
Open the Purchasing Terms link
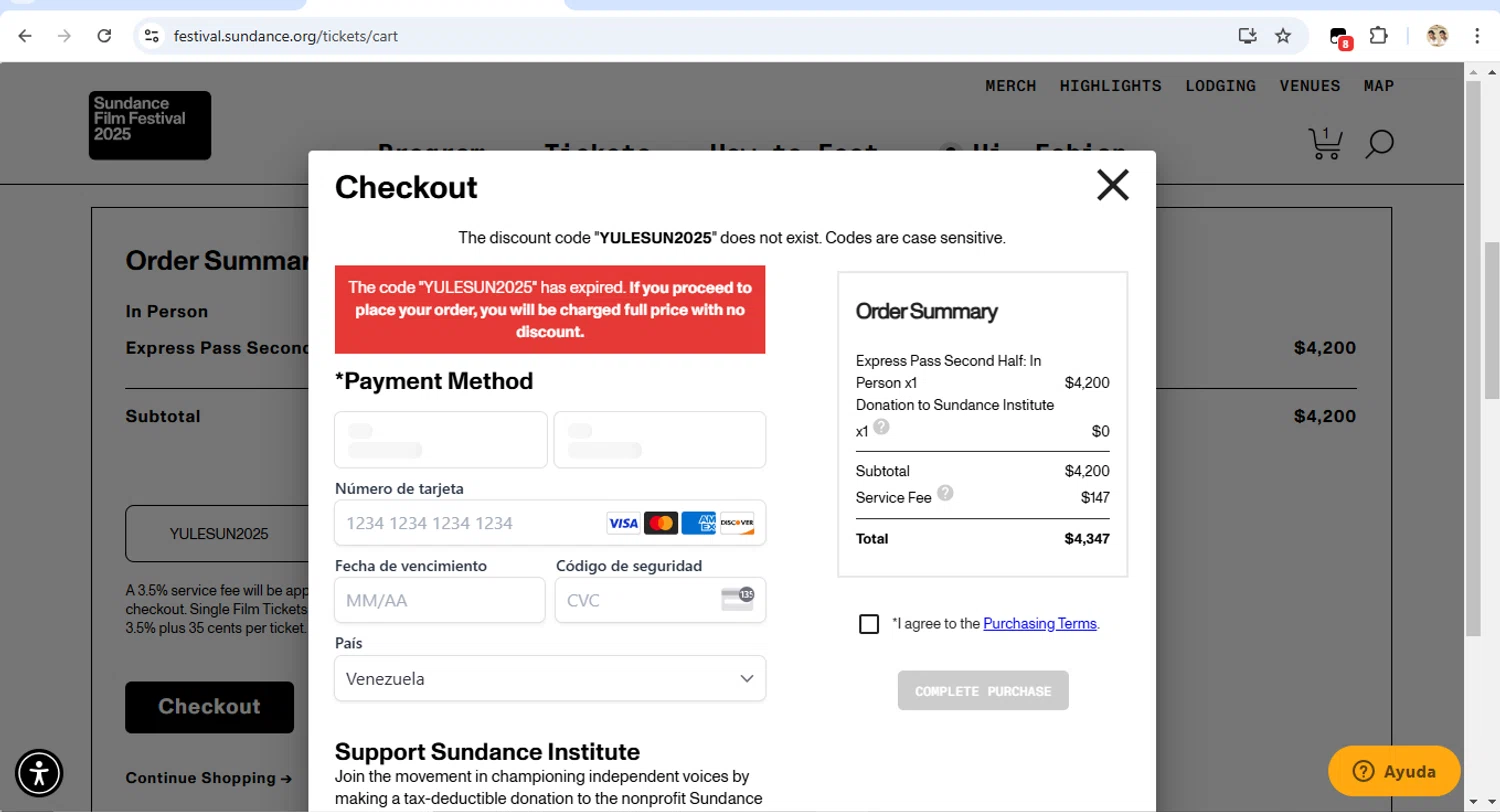pos(1040,624)
